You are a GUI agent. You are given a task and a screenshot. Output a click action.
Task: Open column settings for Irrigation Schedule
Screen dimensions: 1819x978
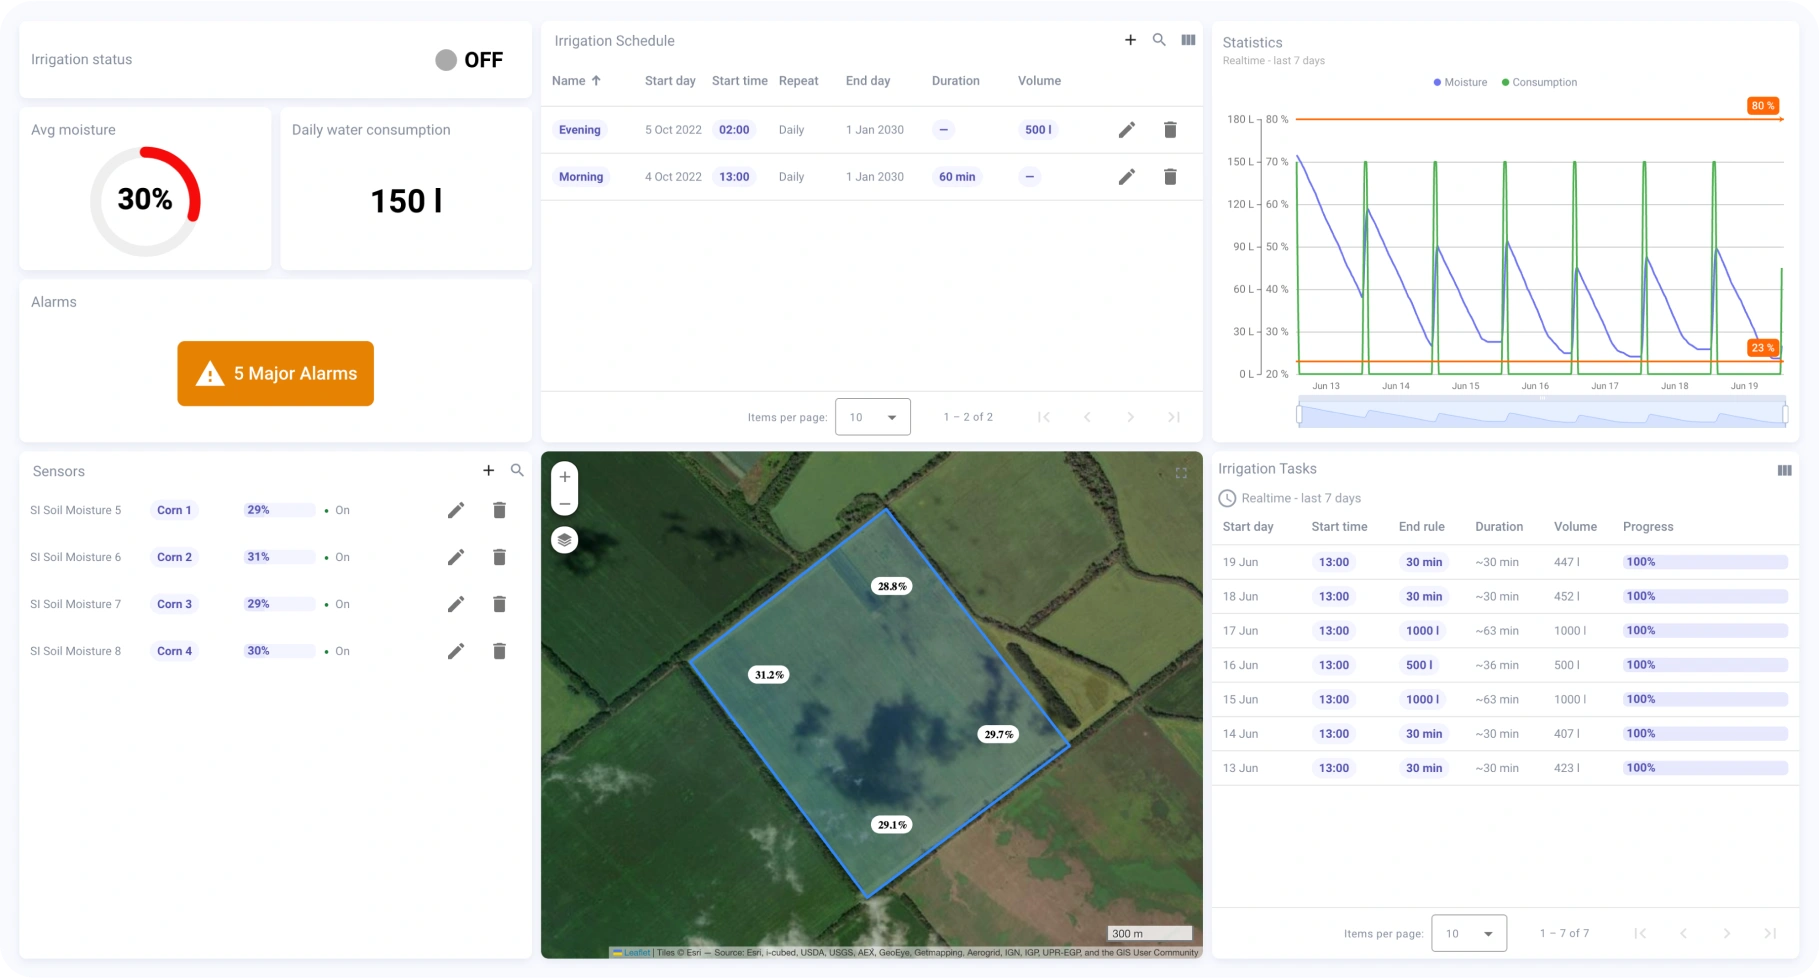pyautogui.click(x=1188, y=40)
